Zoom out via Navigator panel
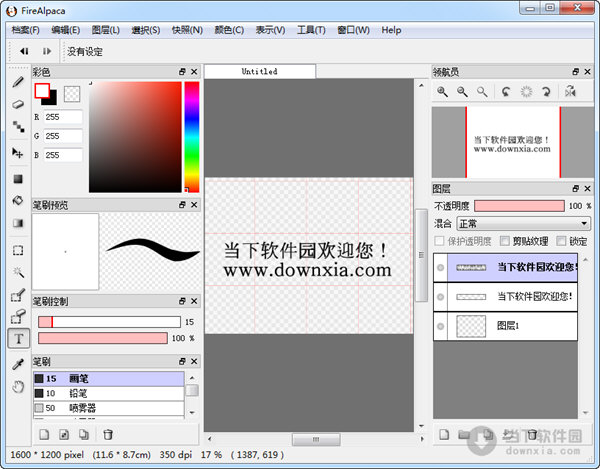 [462, 92]
